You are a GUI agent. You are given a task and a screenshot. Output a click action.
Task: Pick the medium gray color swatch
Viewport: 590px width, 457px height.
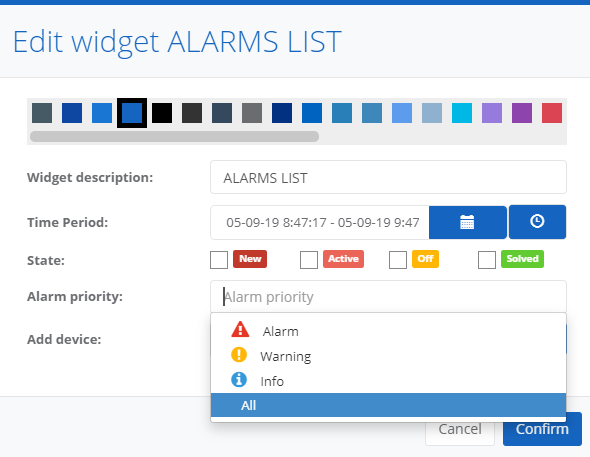pos(252,113)
